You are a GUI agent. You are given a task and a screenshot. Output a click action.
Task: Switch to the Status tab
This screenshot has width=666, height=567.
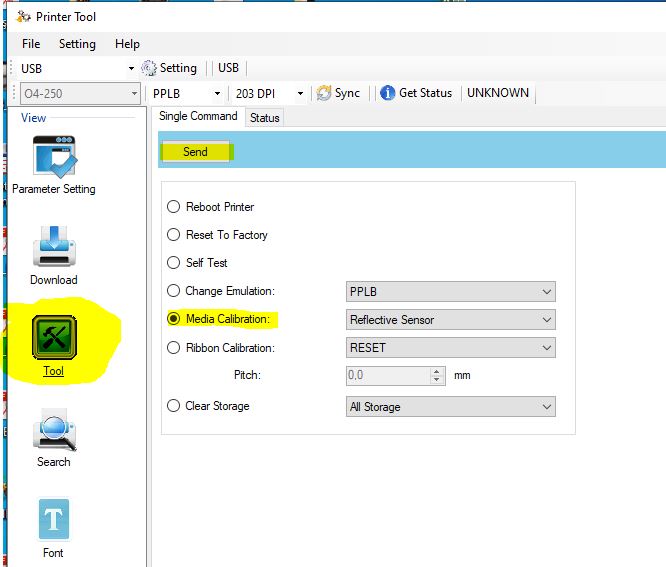click(x=265, y=118)
